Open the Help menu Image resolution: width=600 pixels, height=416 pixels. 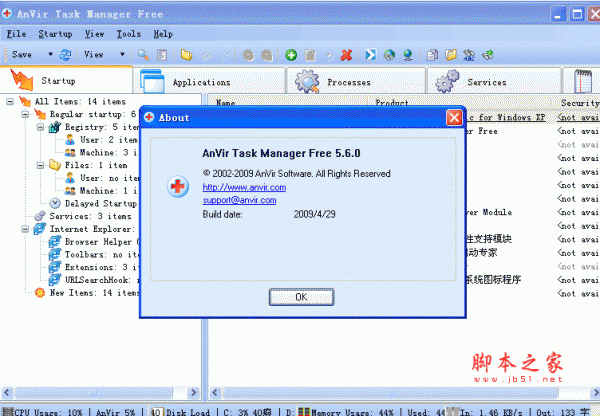pyautogui.click(x=163, y=34)
